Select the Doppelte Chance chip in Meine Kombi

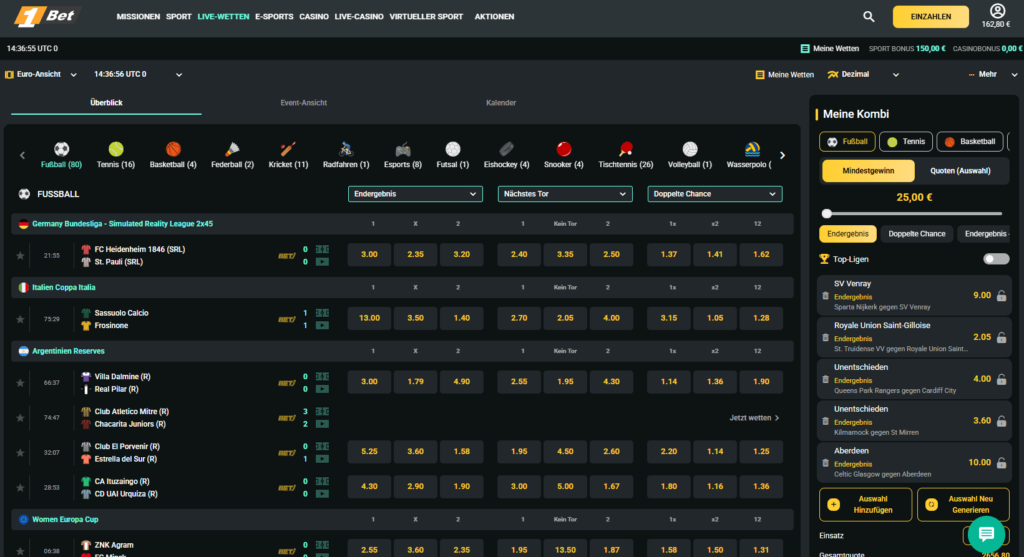[x=917, y=234]
